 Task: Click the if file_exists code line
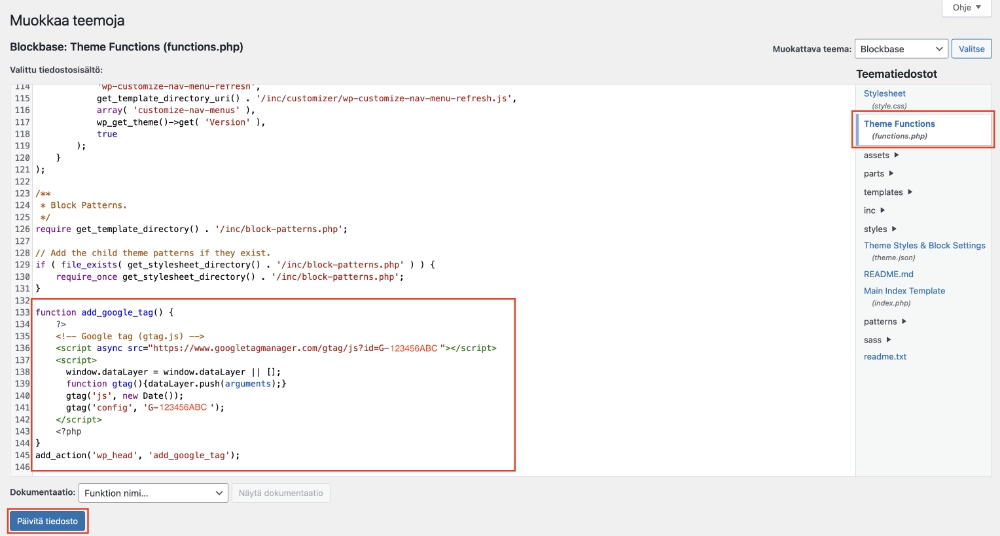(x=235, y=265)
